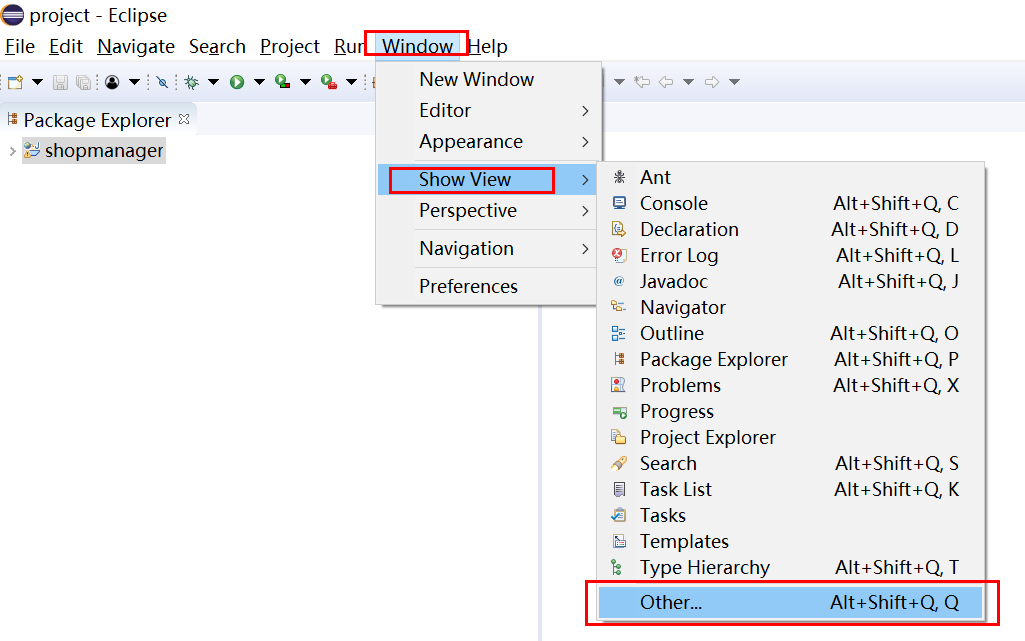Show the Console view

790,203
